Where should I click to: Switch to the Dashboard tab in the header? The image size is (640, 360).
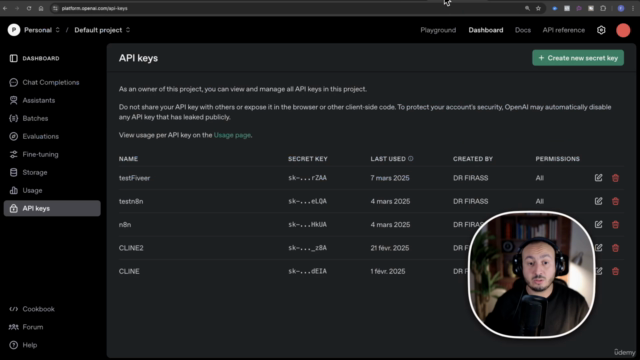(486, 30)
